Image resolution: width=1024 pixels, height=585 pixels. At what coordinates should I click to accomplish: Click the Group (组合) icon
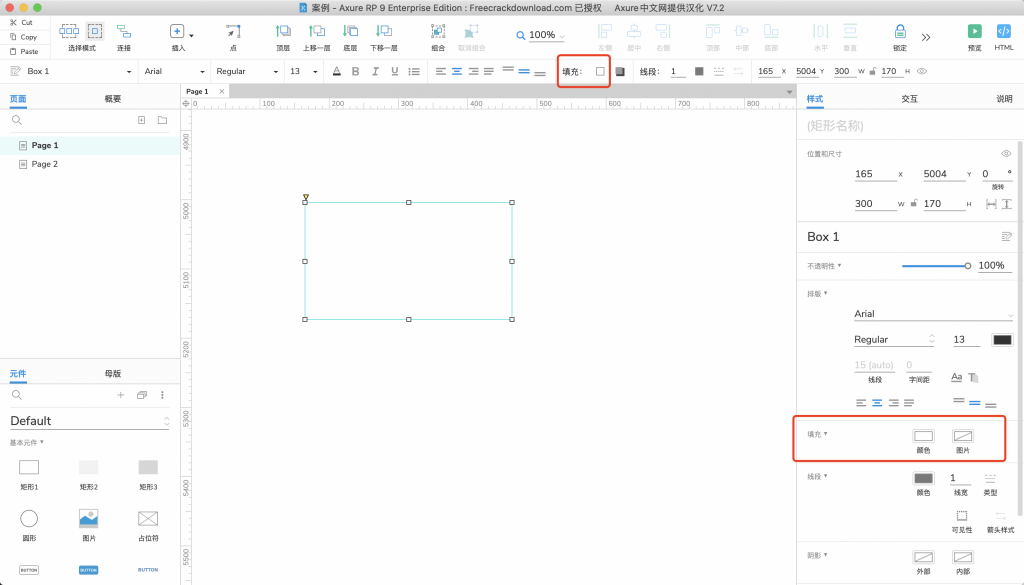tap(438, 32)
